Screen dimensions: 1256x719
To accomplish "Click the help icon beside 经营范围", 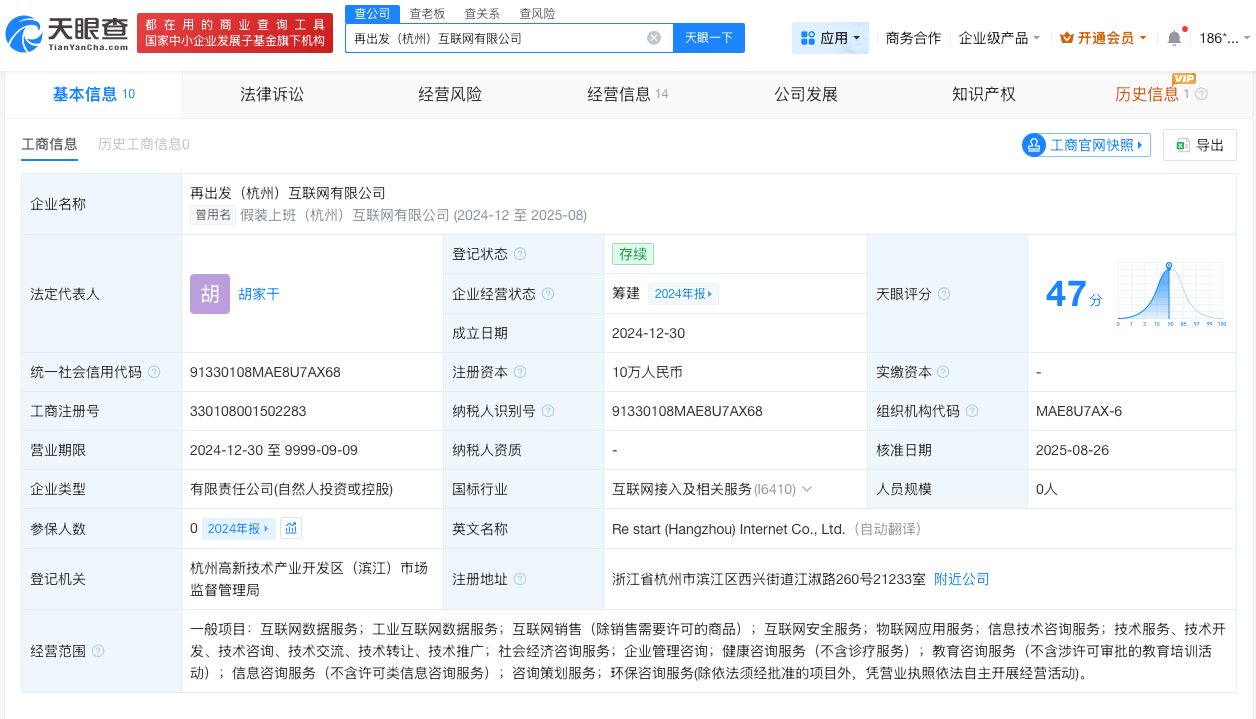I will 97,650.
